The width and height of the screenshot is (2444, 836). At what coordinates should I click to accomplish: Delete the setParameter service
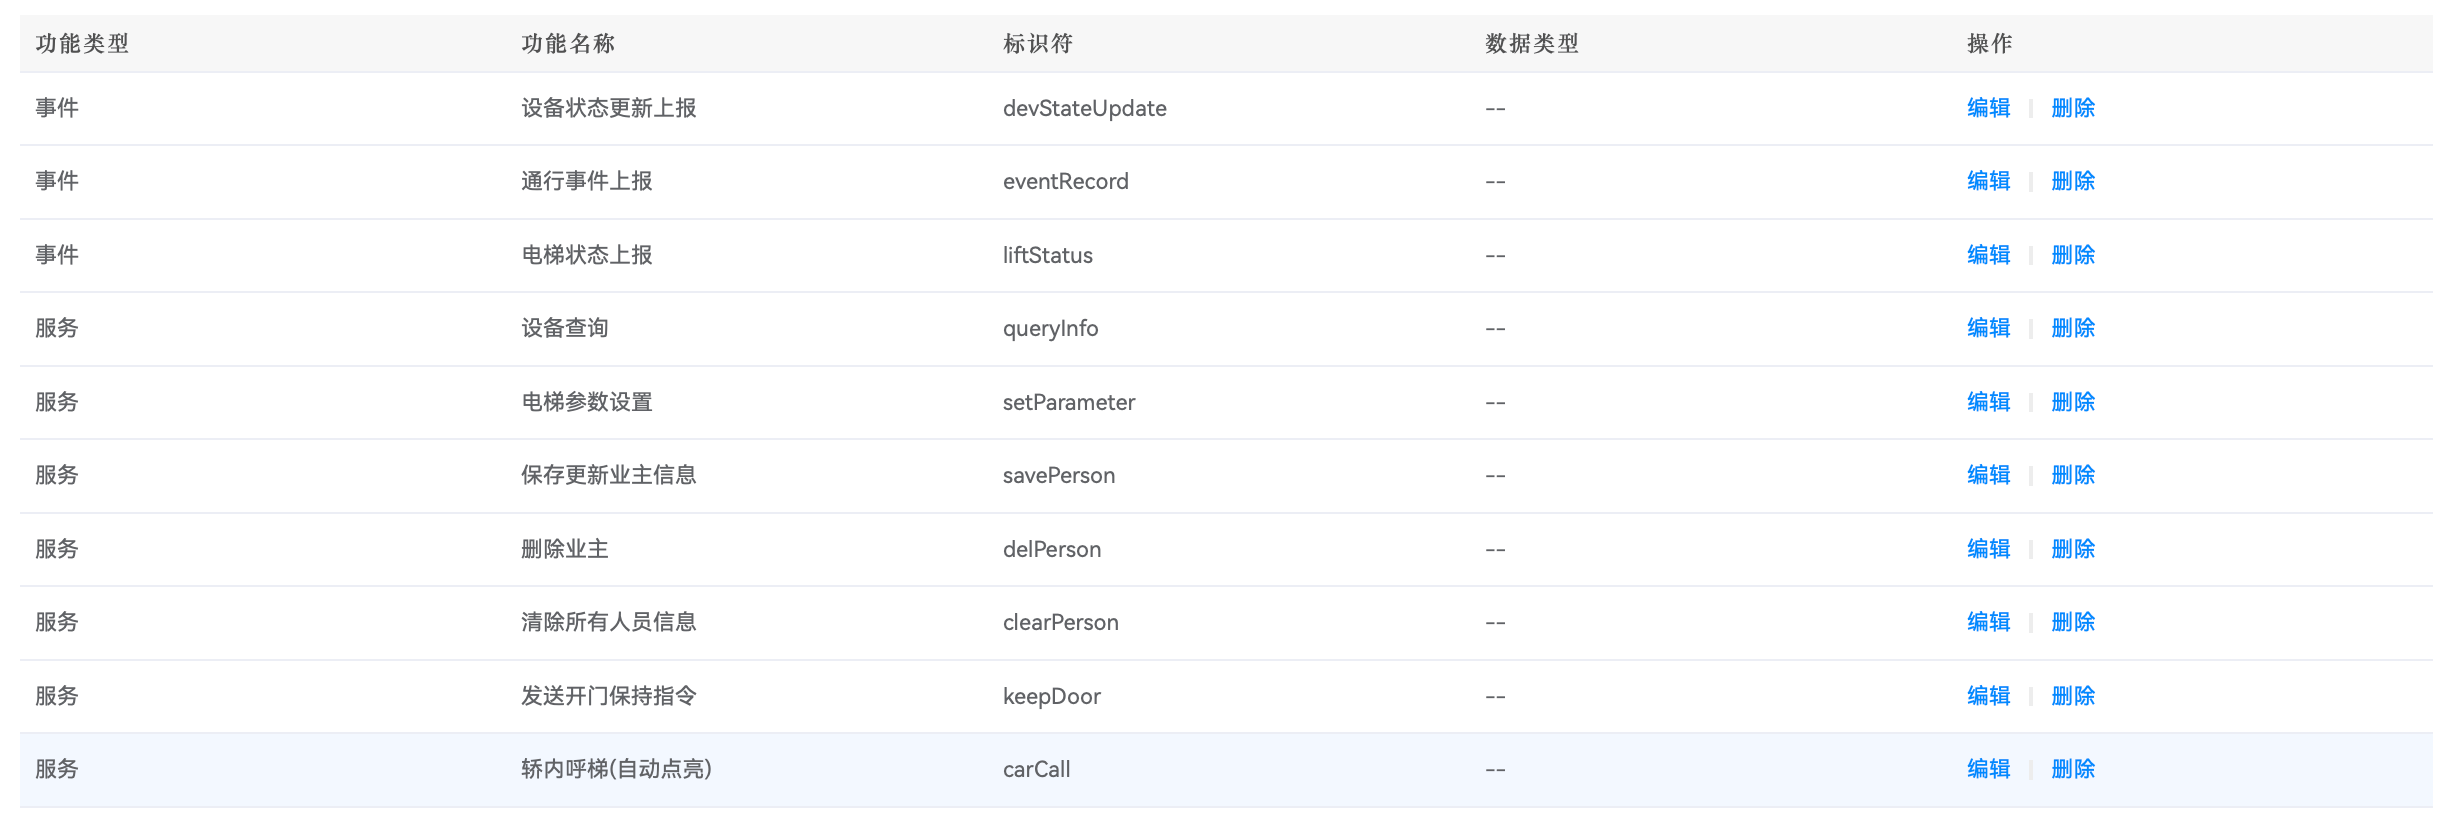[x=2072, y=402]
